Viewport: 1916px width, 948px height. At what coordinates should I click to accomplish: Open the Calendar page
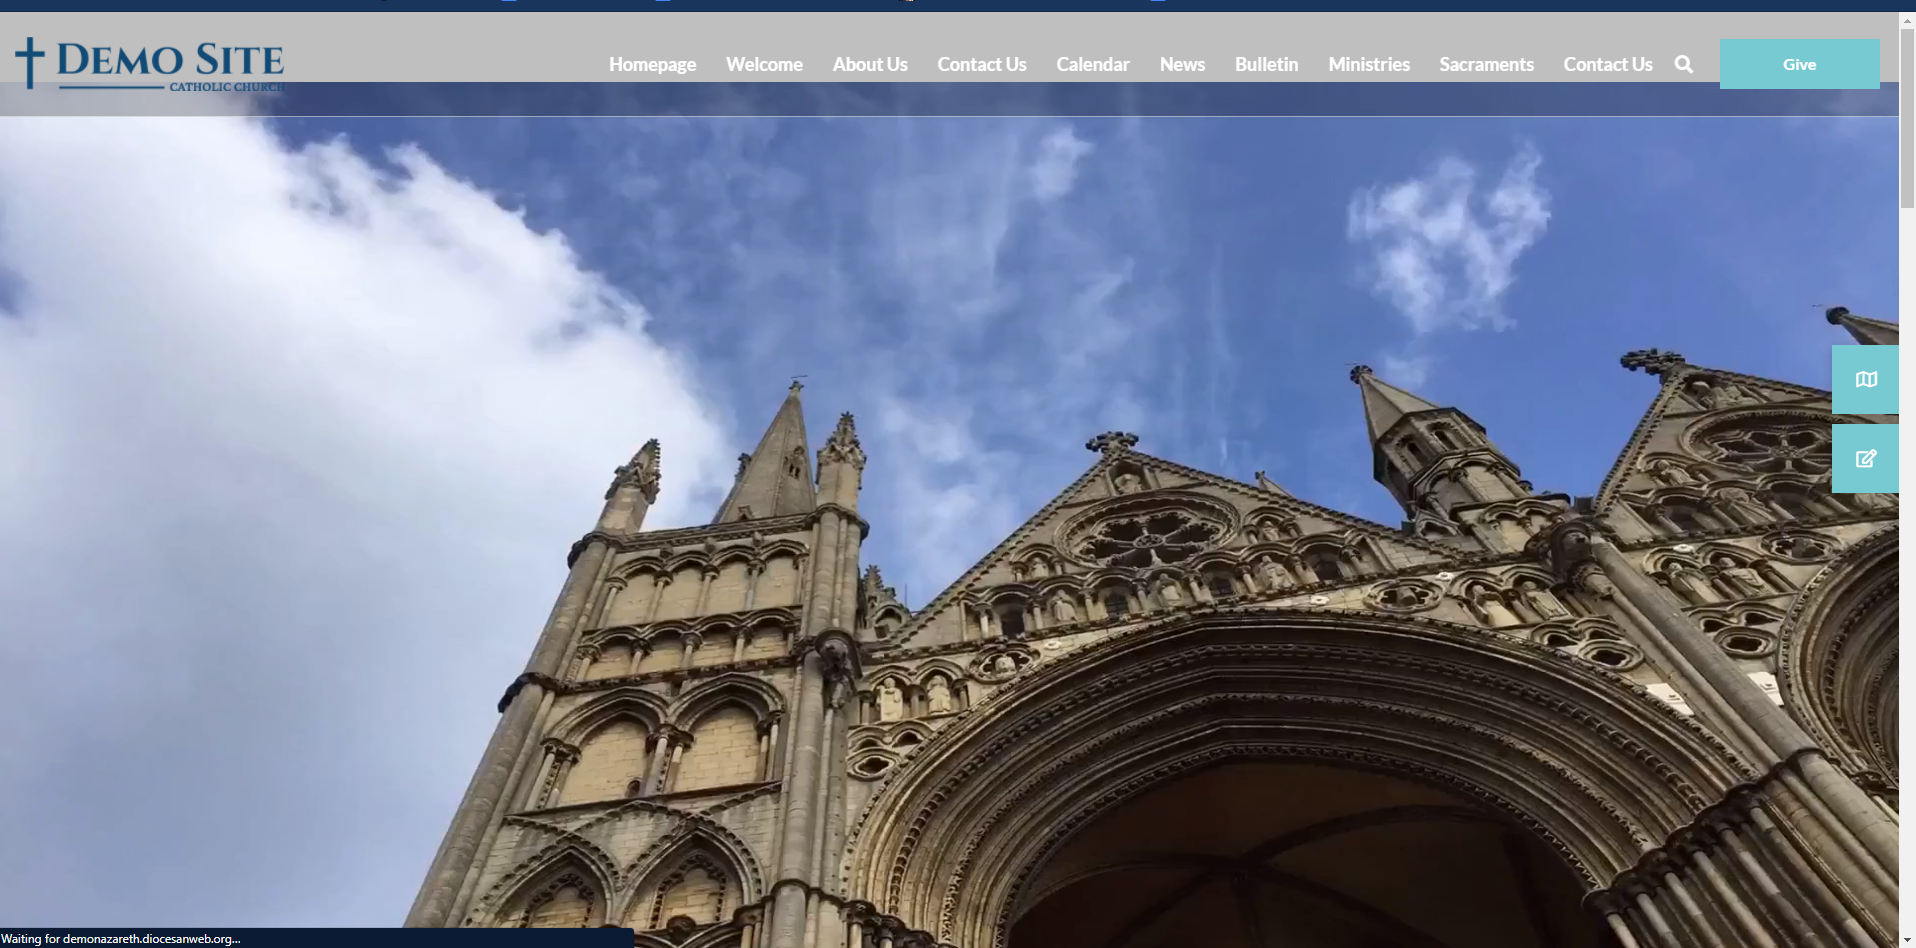1092,64
